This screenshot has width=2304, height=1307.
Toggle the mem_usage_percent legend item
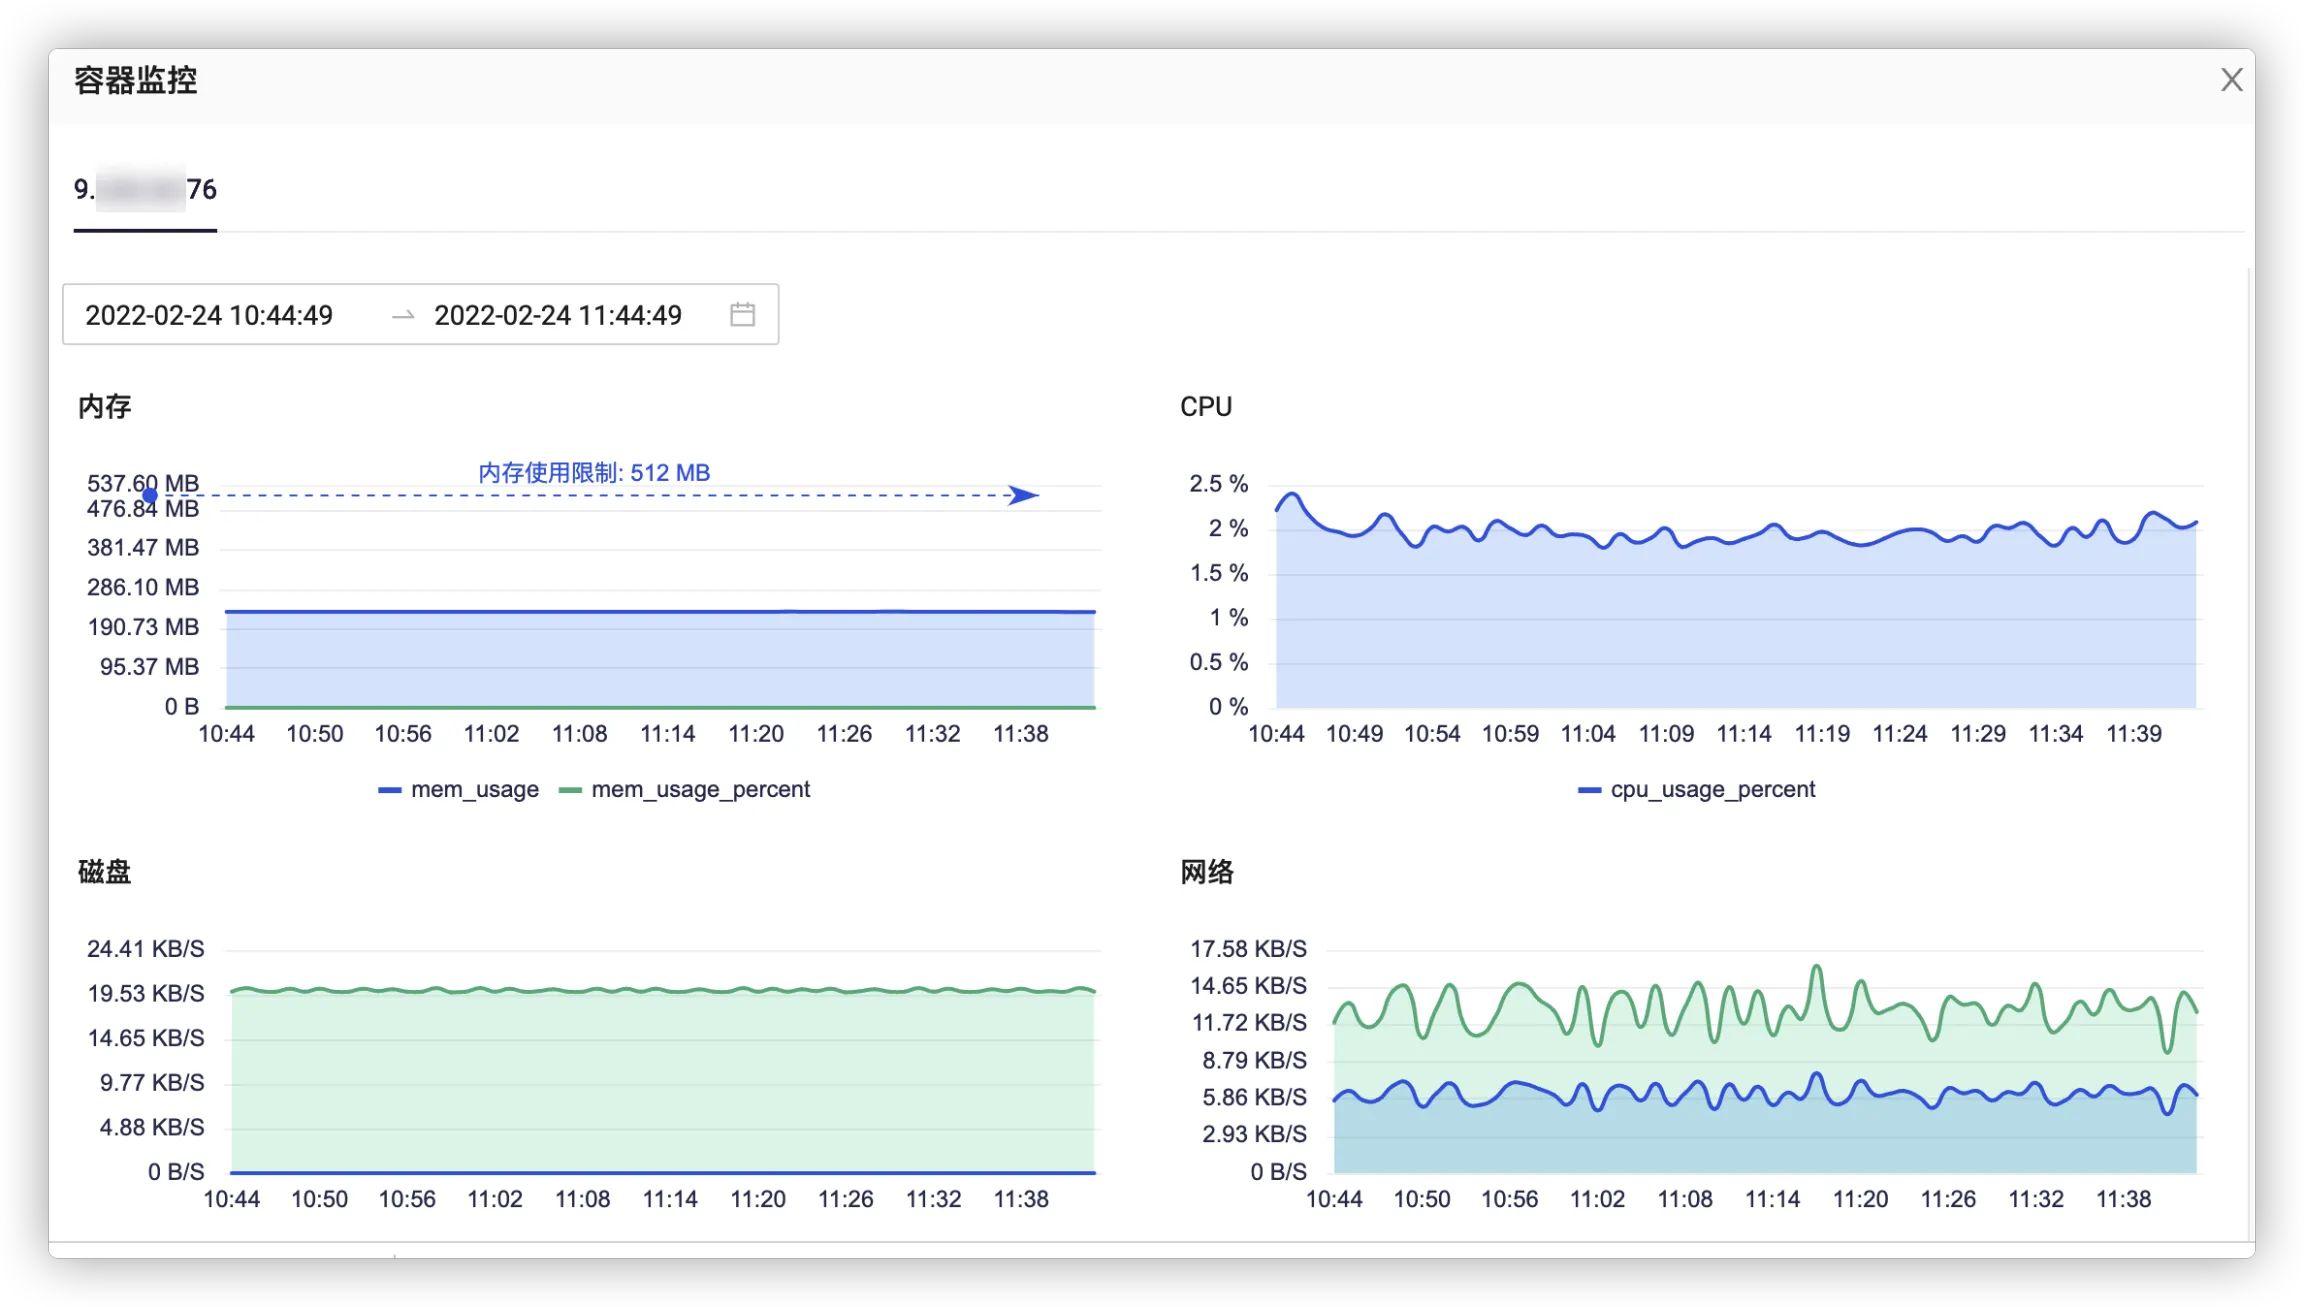point(700,789)
